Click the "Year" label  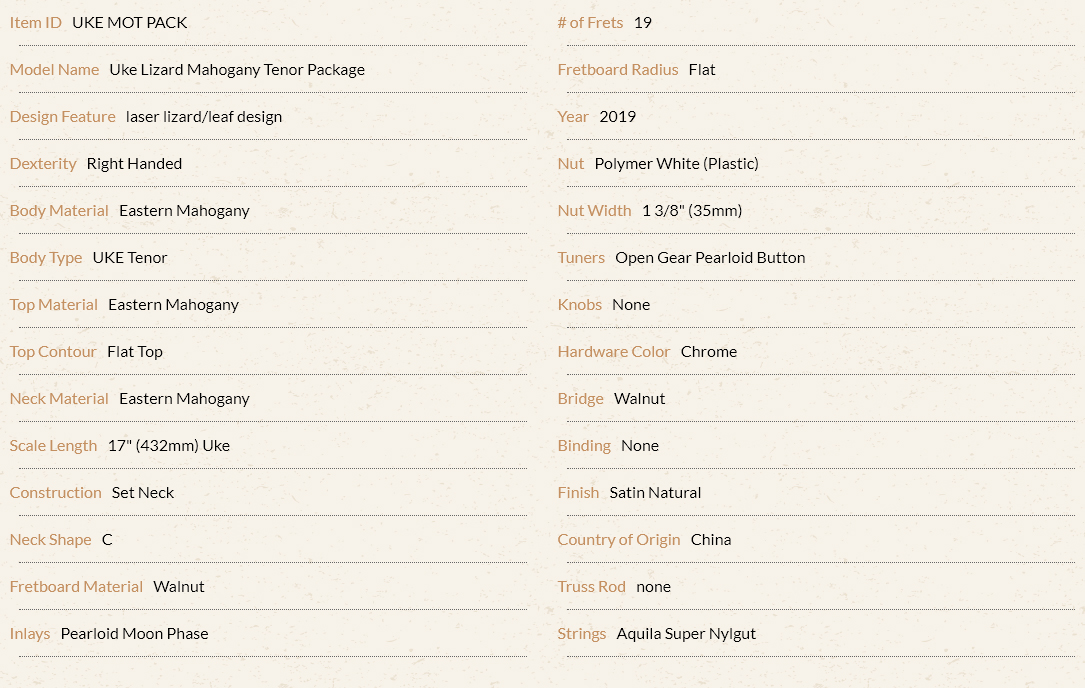573,117
